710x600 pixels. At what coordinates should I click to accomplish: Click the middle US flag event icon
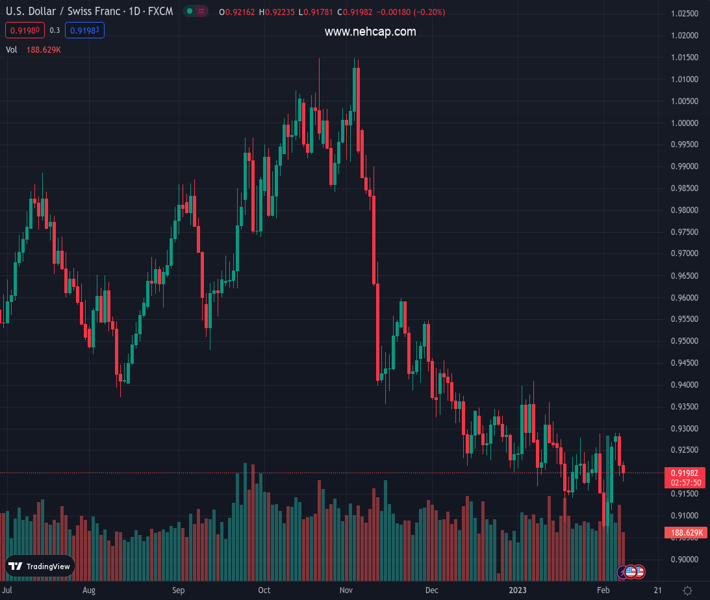631,572
